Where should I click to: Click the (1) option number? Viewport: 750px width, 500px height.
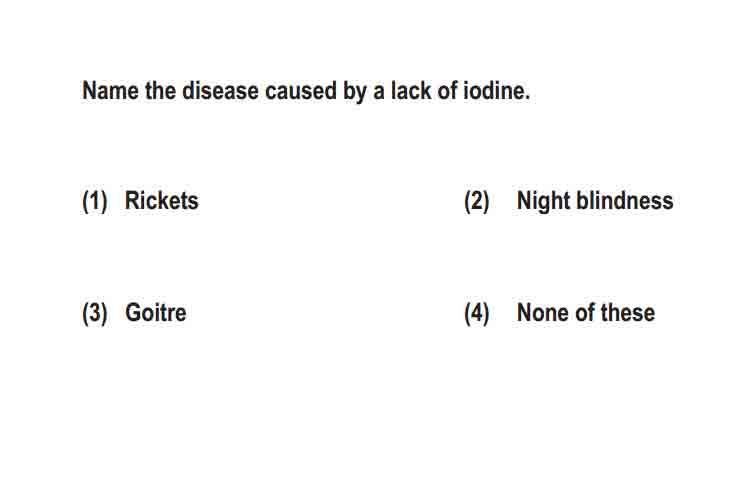click(94, 201)
